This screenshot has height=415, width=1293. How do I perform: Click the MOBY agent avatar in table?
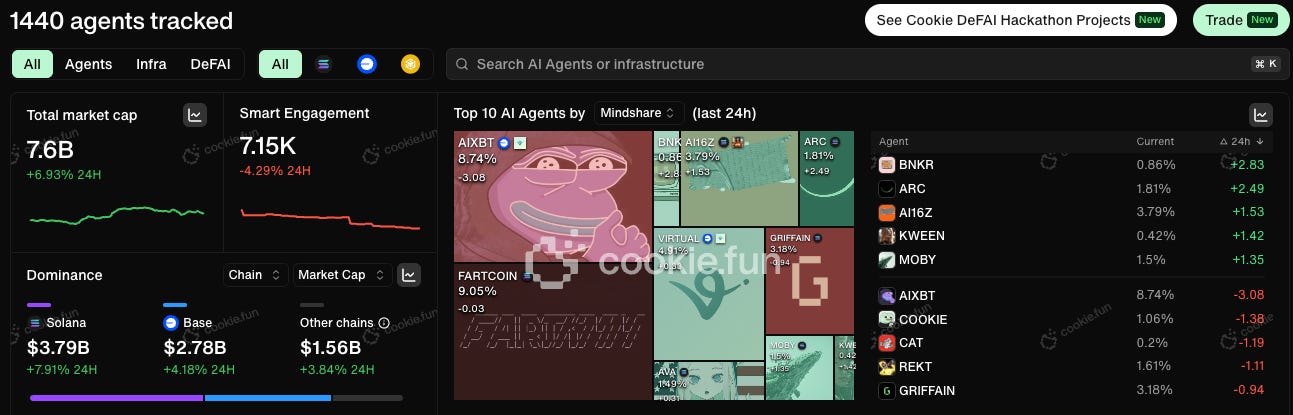pos(886,260)
